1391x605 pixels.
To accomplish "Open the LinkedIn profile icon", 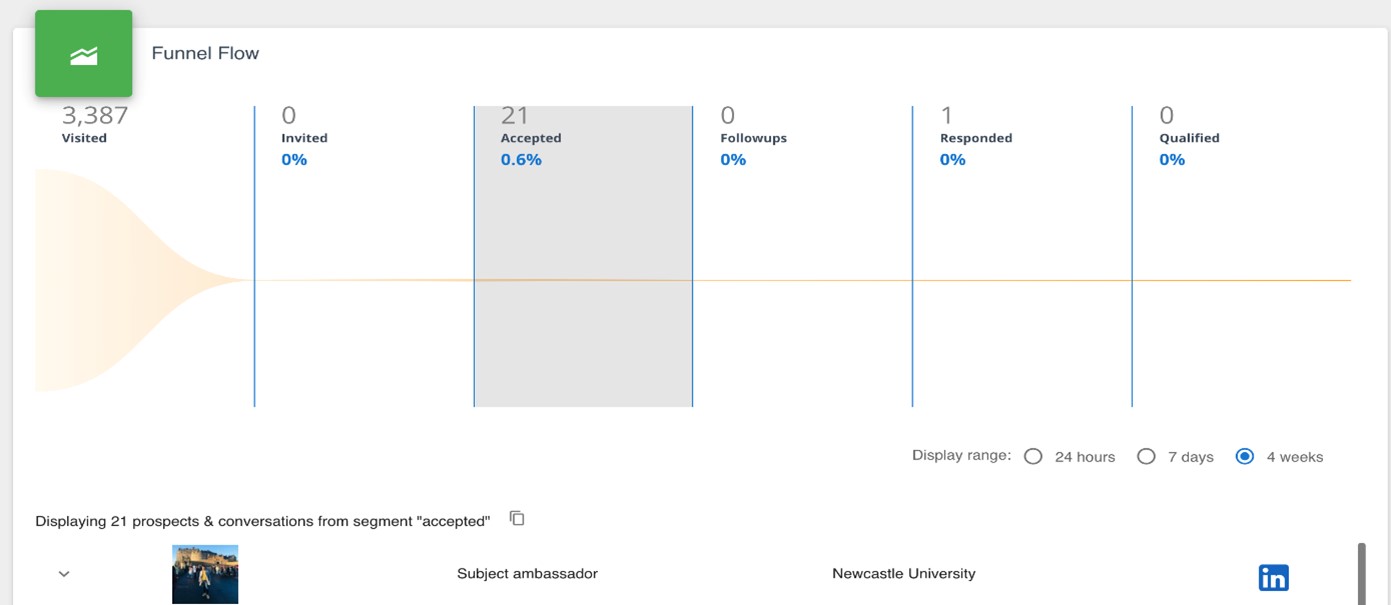I will click(1273, 577).
